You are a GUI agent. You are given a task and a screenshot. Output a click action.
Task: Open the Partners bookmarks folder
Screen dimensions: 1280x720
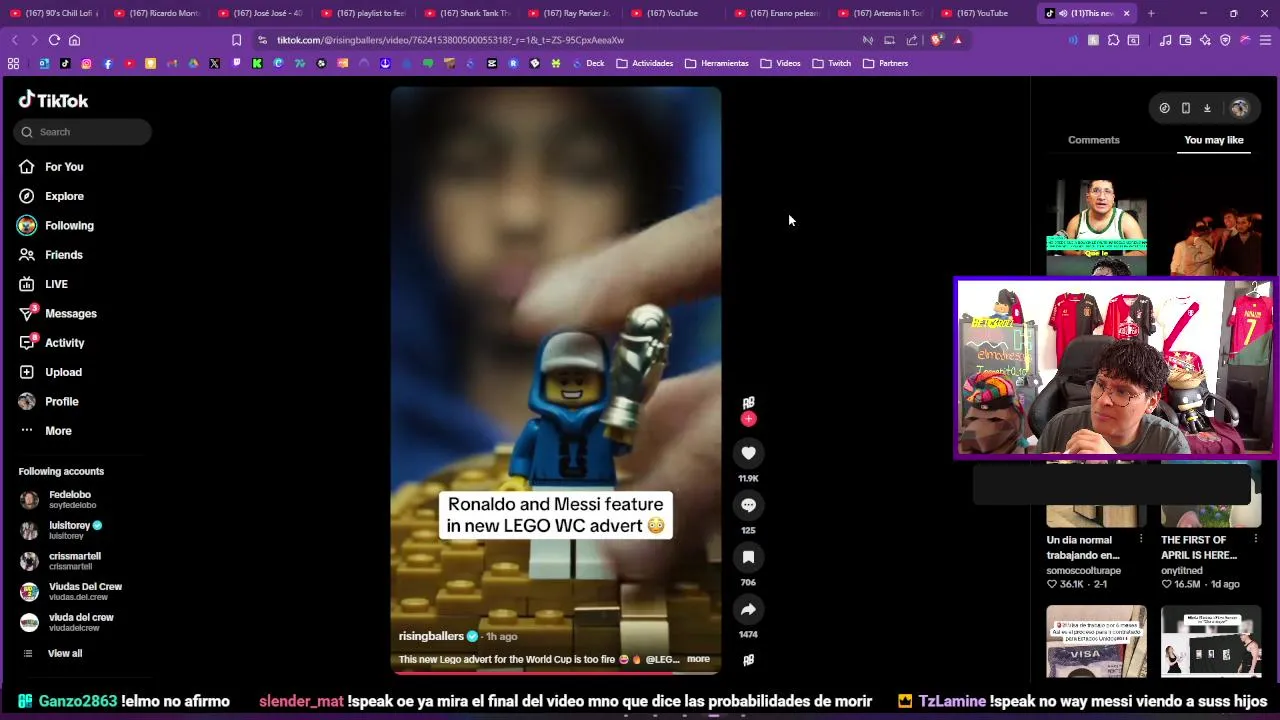pyautogui.click(x=885, y=63)
